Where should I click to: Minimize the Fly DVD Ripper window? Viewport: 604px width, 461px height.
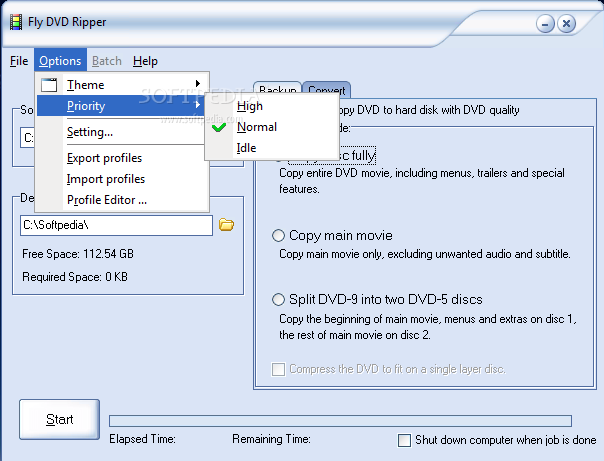pos(545,24)
